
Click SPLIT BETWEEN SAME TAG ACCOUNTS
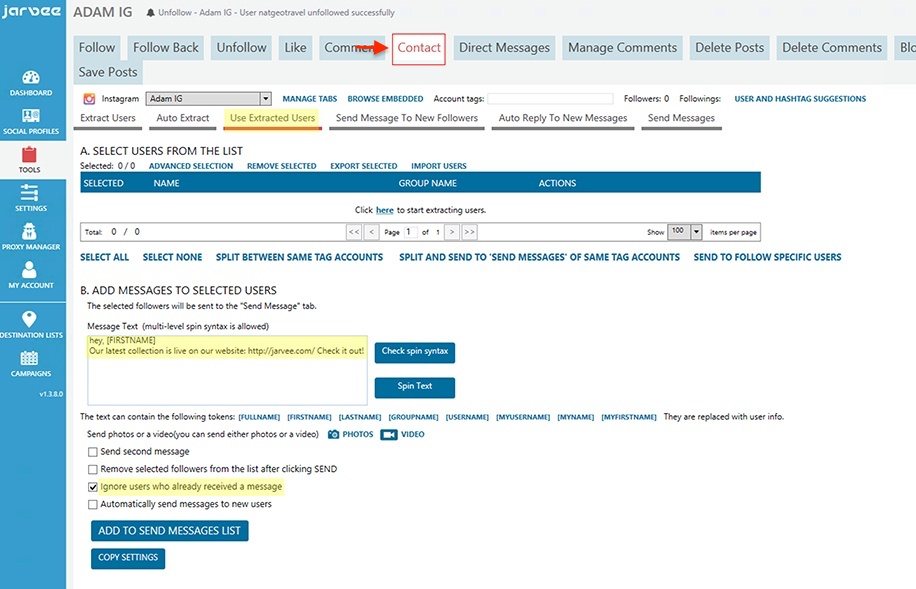click(x=299, y=257)
